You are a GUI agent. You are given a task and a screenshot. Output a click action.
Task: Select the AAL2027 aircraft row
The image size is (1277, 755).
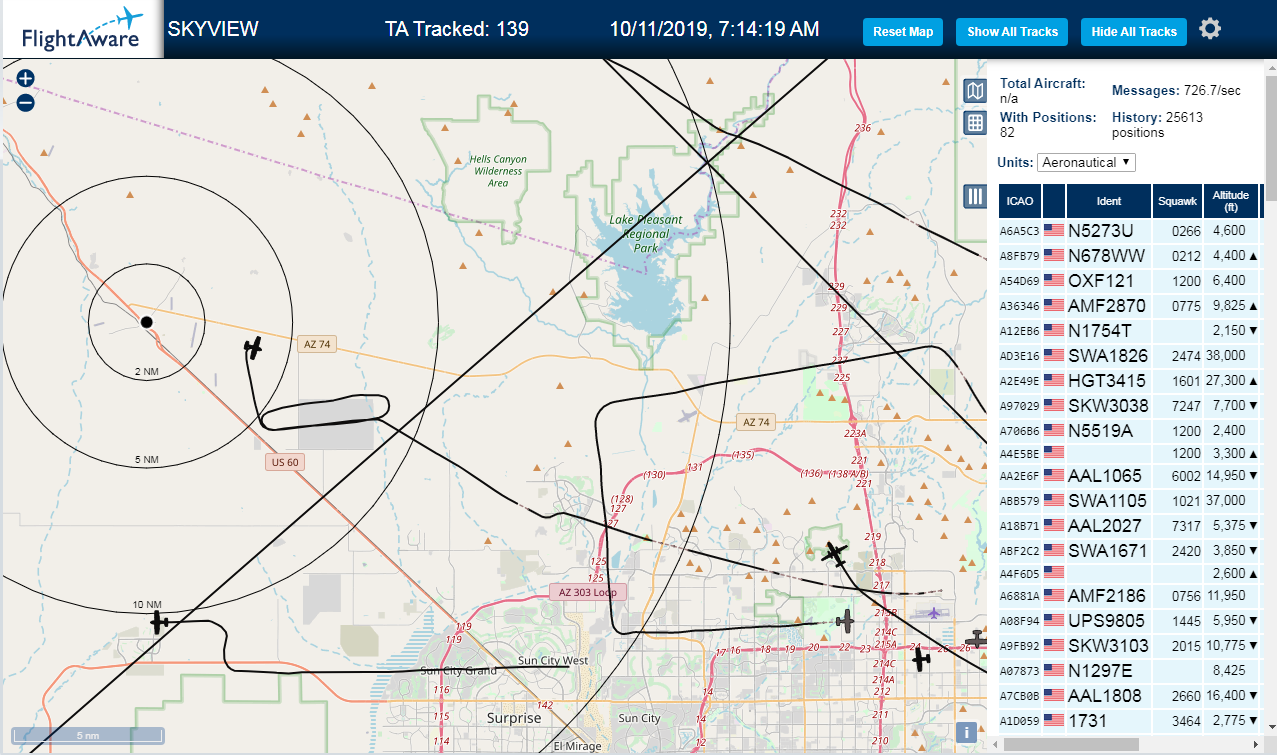[1130, 525]
